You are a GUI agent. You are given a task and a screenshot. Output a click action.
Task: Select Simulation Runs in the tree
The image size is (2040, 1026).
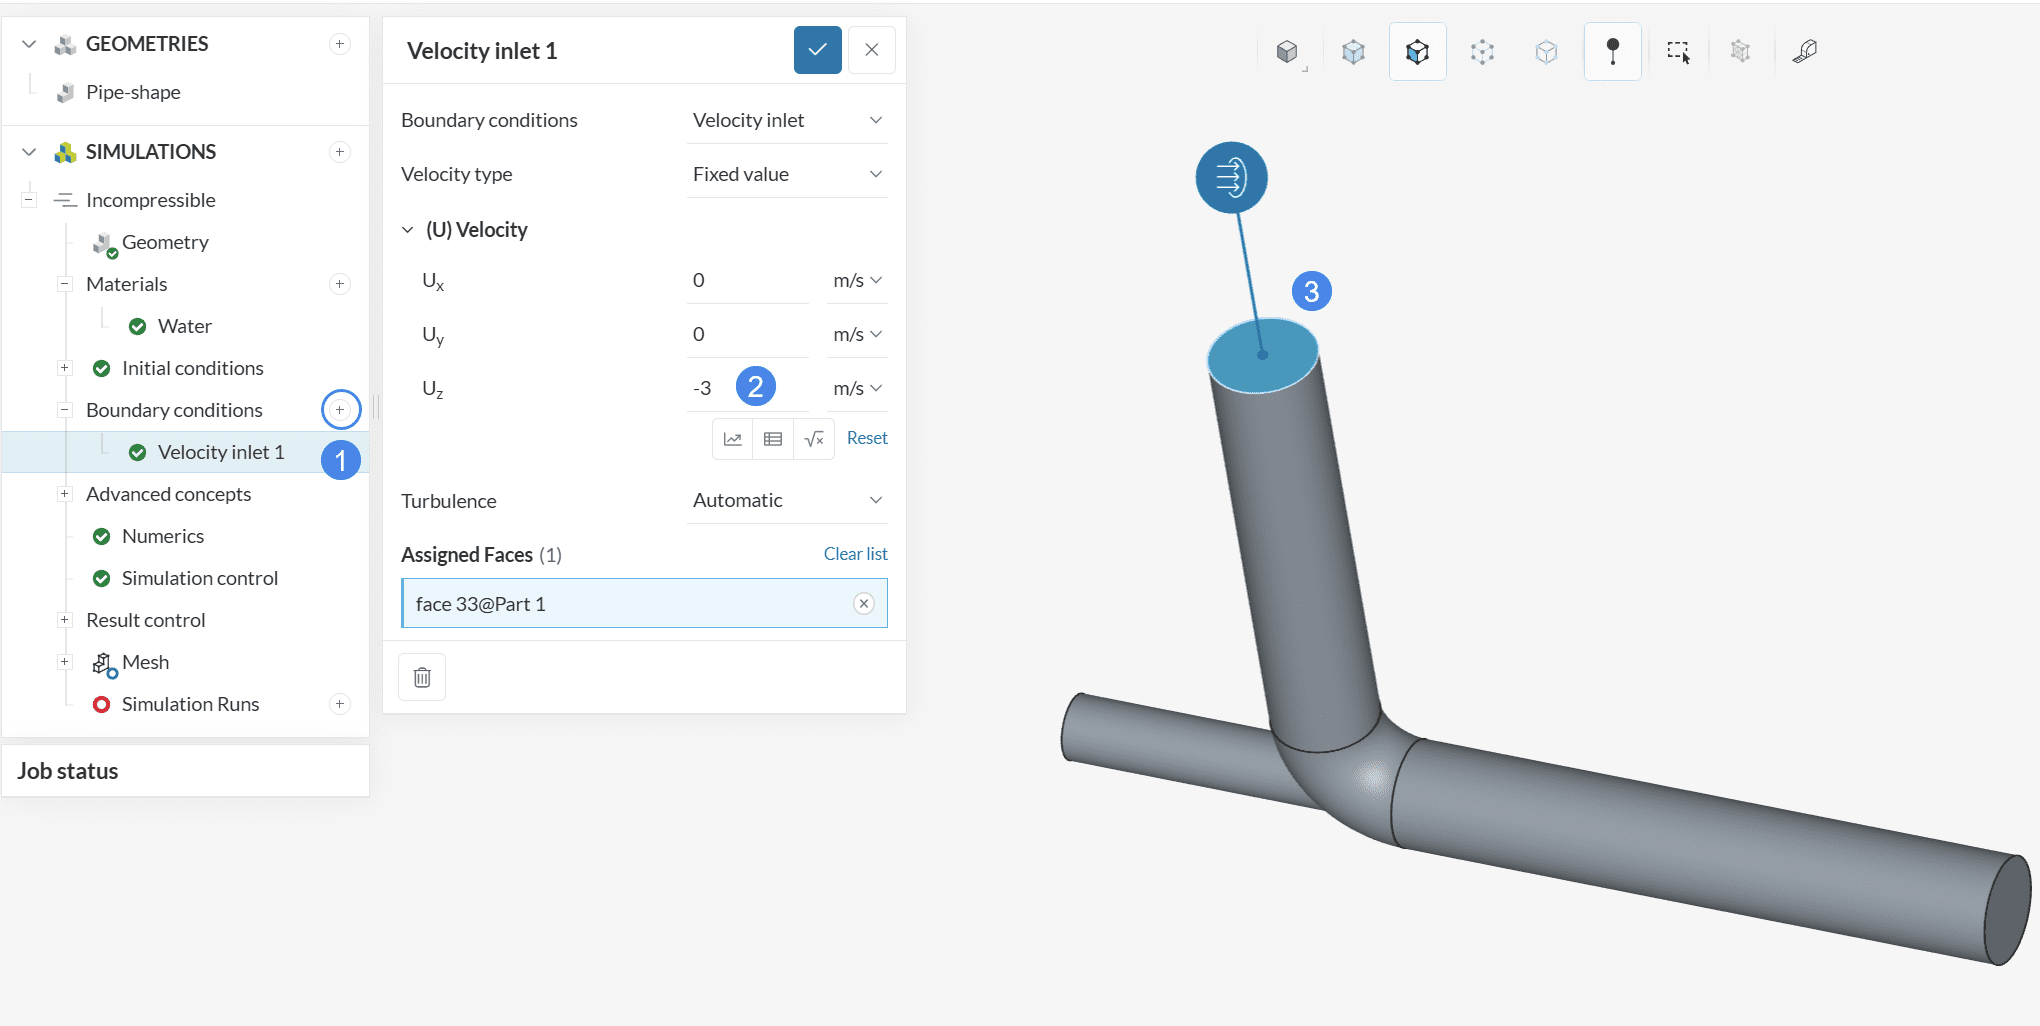point(190,704)
